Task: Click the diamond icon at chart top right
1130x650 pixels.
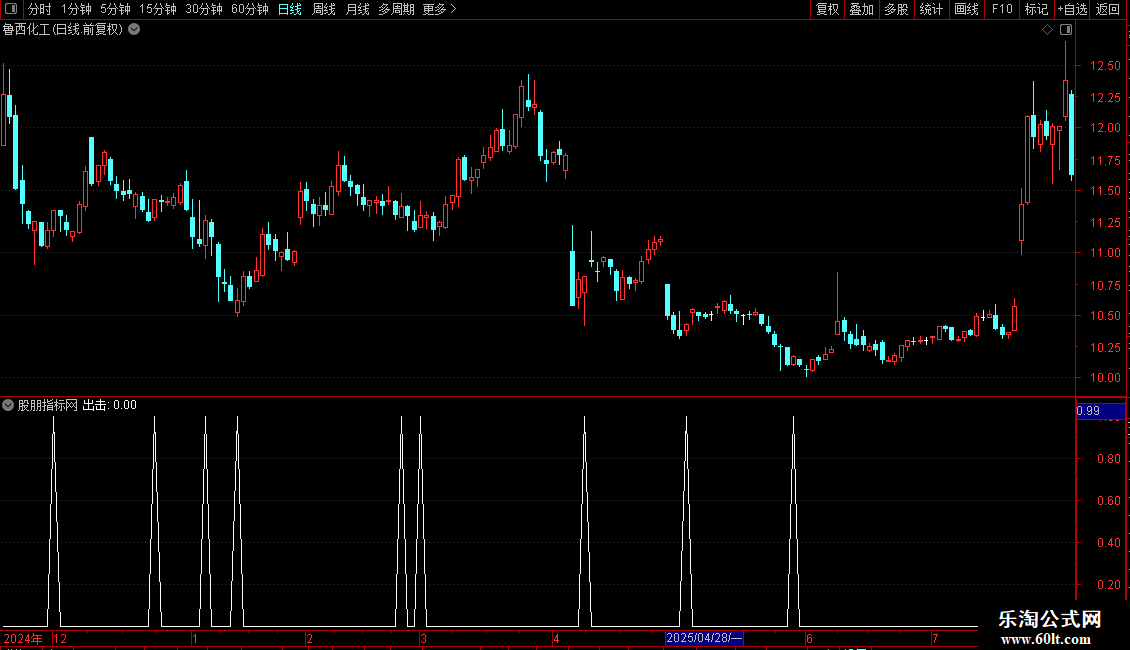Action: [1048, 30]
